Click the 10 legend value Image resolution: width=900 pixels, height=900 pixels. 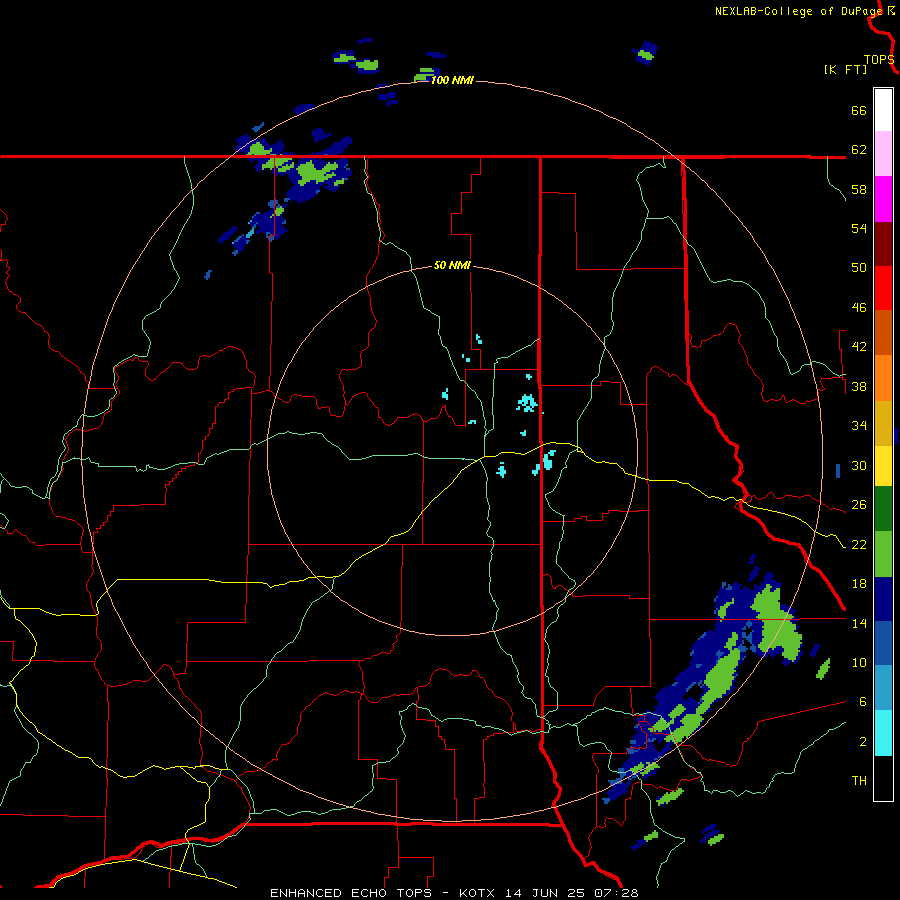click(x=859, y=663)
